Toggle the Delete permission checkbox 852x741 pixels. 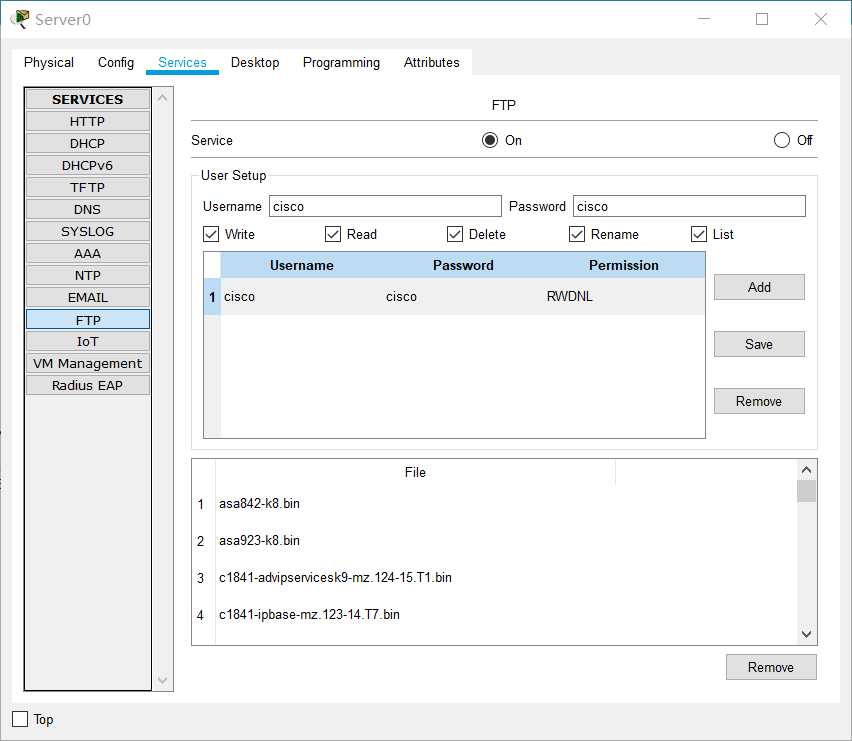[455, 234]
